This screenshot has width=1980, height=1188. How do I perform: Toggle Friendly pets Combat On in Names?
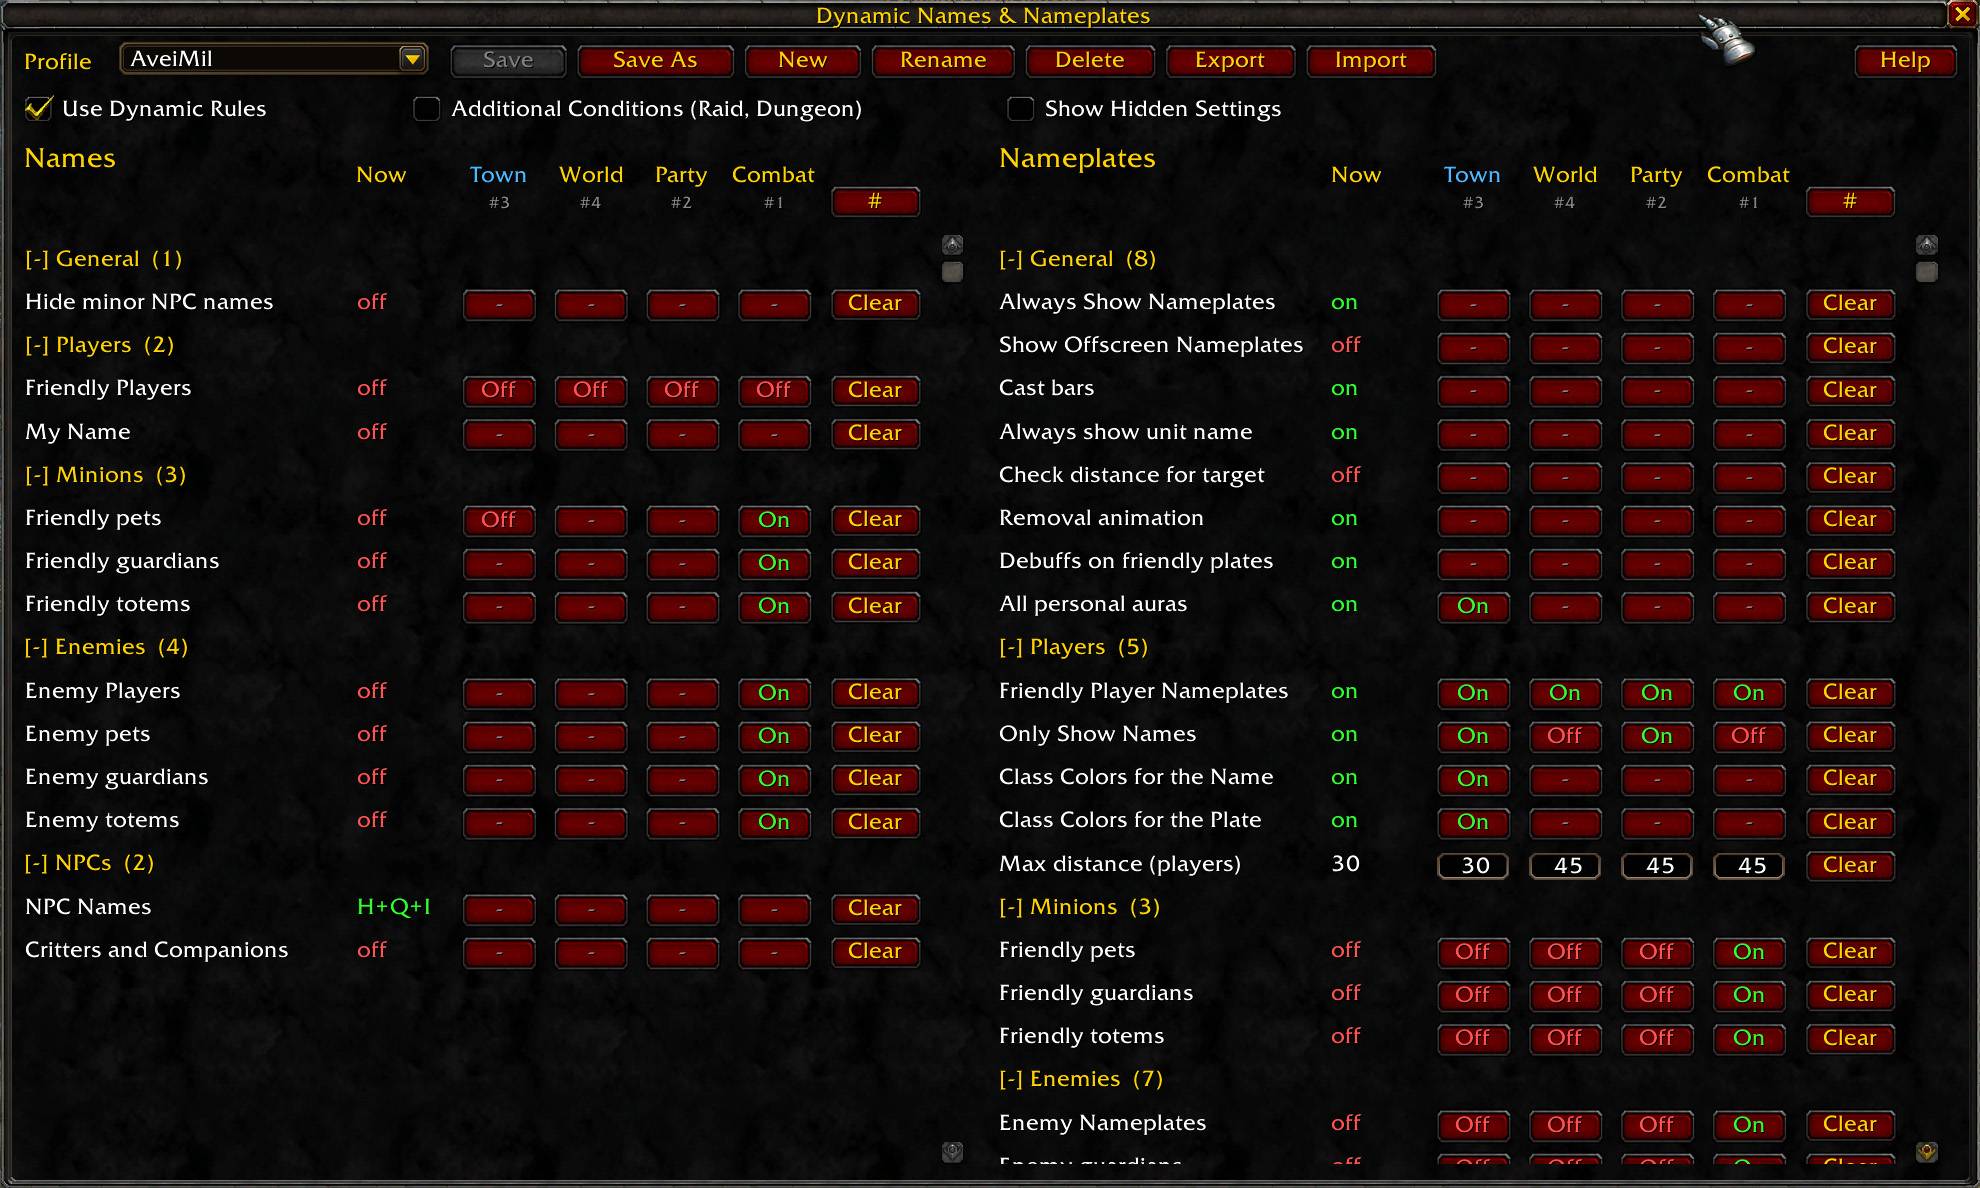(774, 520)
